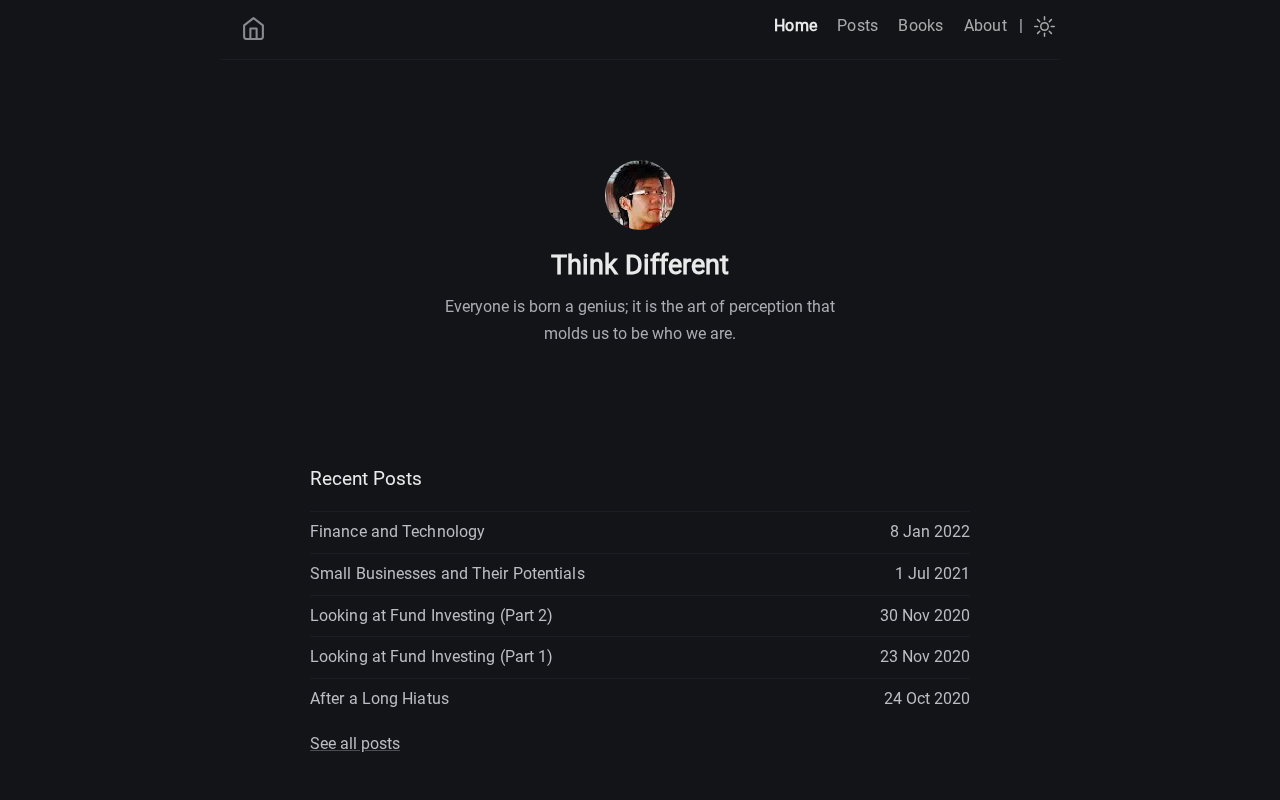Image resolution: width=1280 pixels, height=800 pixels.
Task: Read After a Long Hiatus post
Action: click(379, 699)
